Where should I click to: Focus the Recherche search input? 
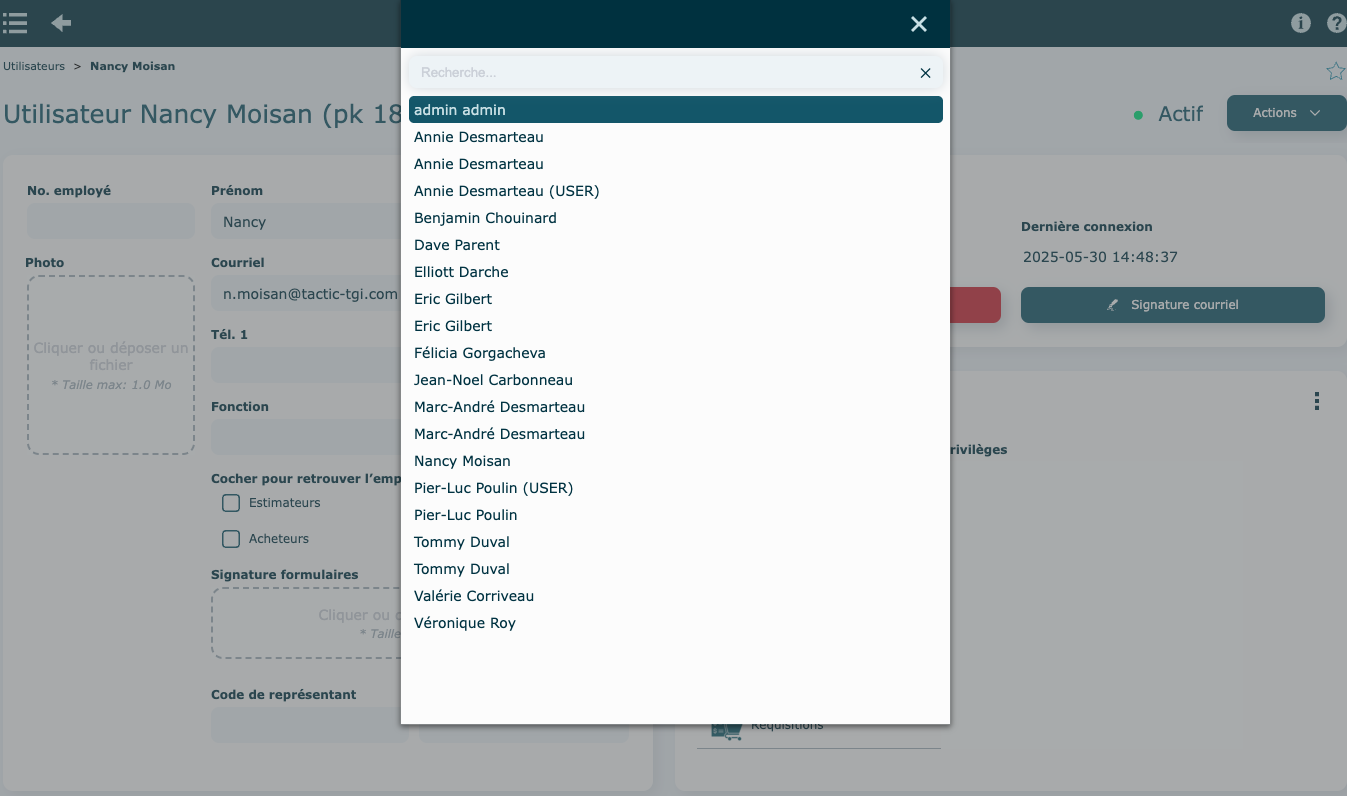click(660, 73)
